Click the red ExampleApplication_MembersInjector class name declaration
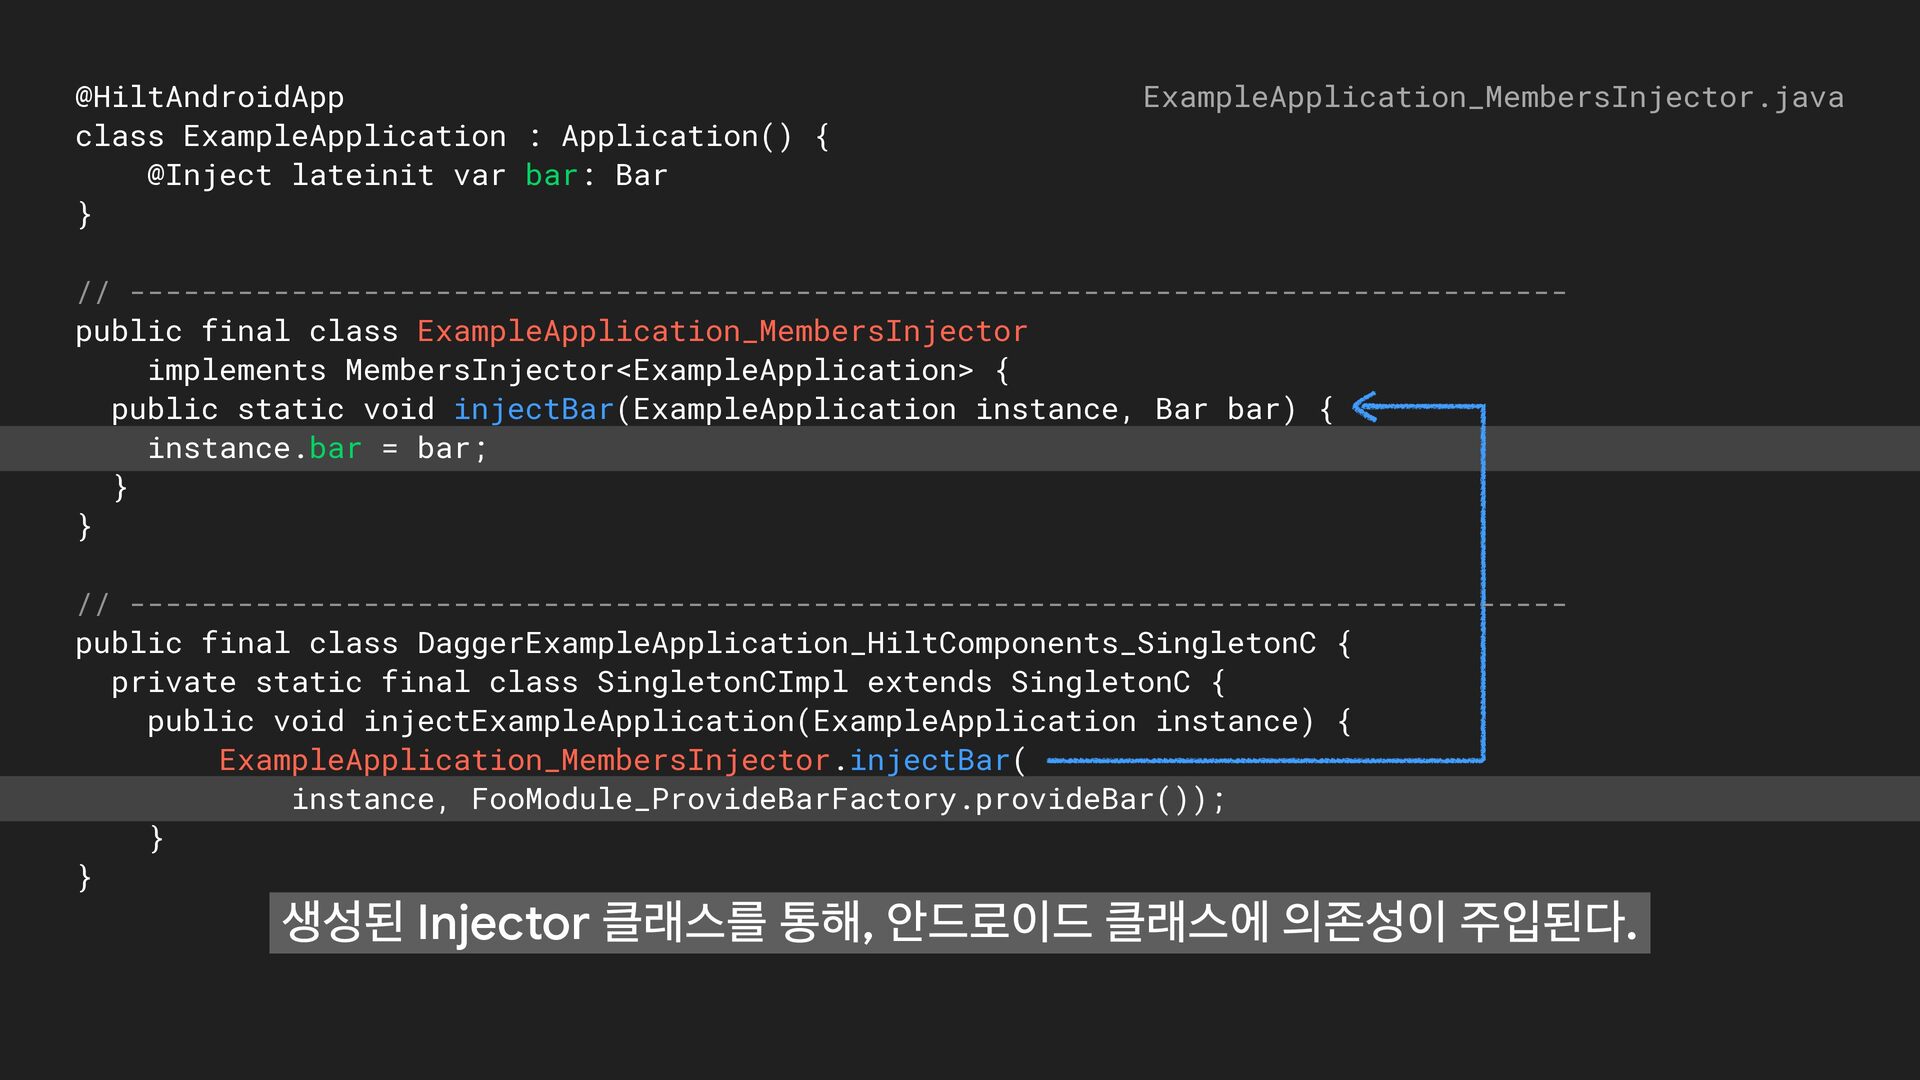 [721, 331]
